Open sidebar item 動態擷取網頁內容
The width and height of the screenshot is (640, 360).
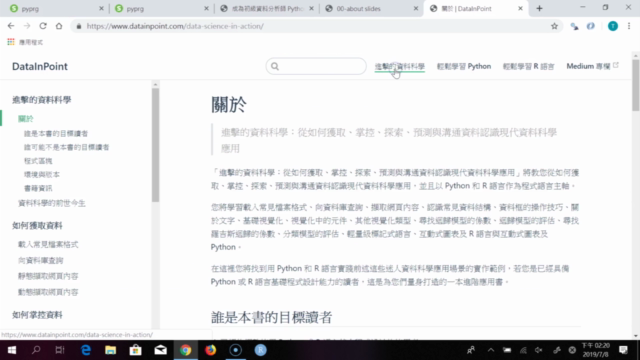pyautogui.click(x=48, y=292)
